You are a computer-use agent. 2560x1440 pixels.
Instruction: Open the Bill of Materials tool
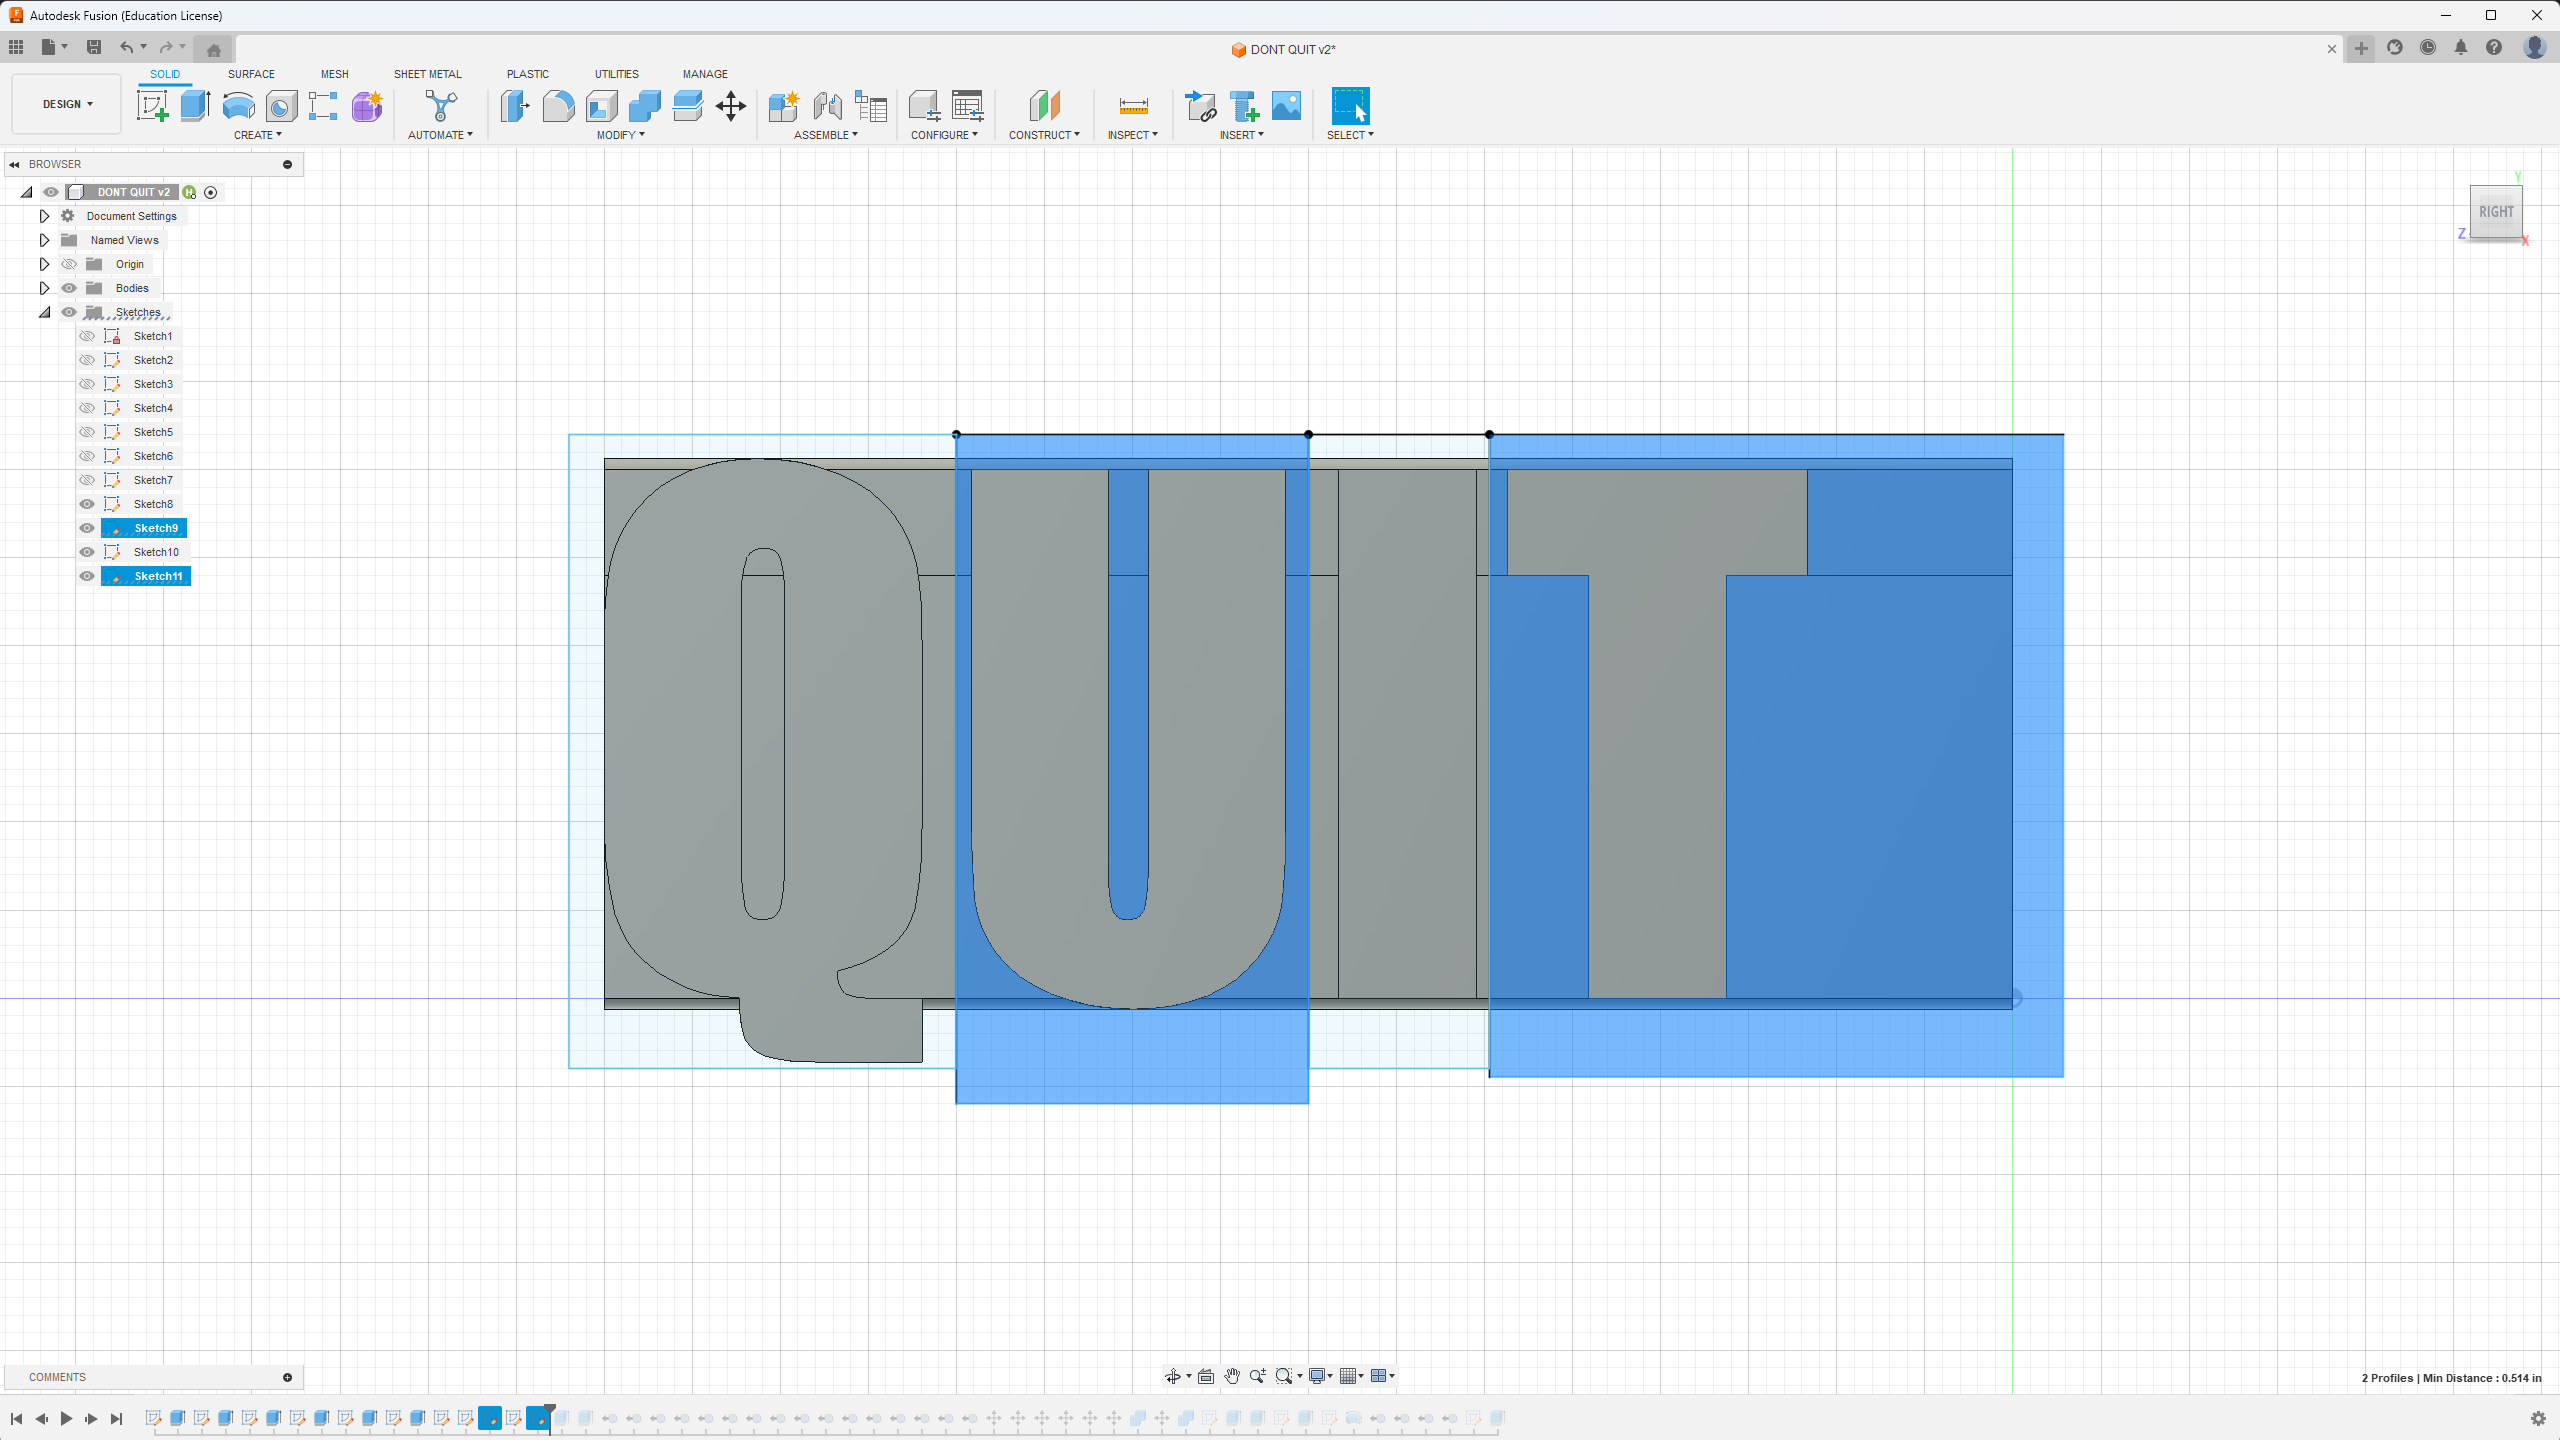[871, 106]
